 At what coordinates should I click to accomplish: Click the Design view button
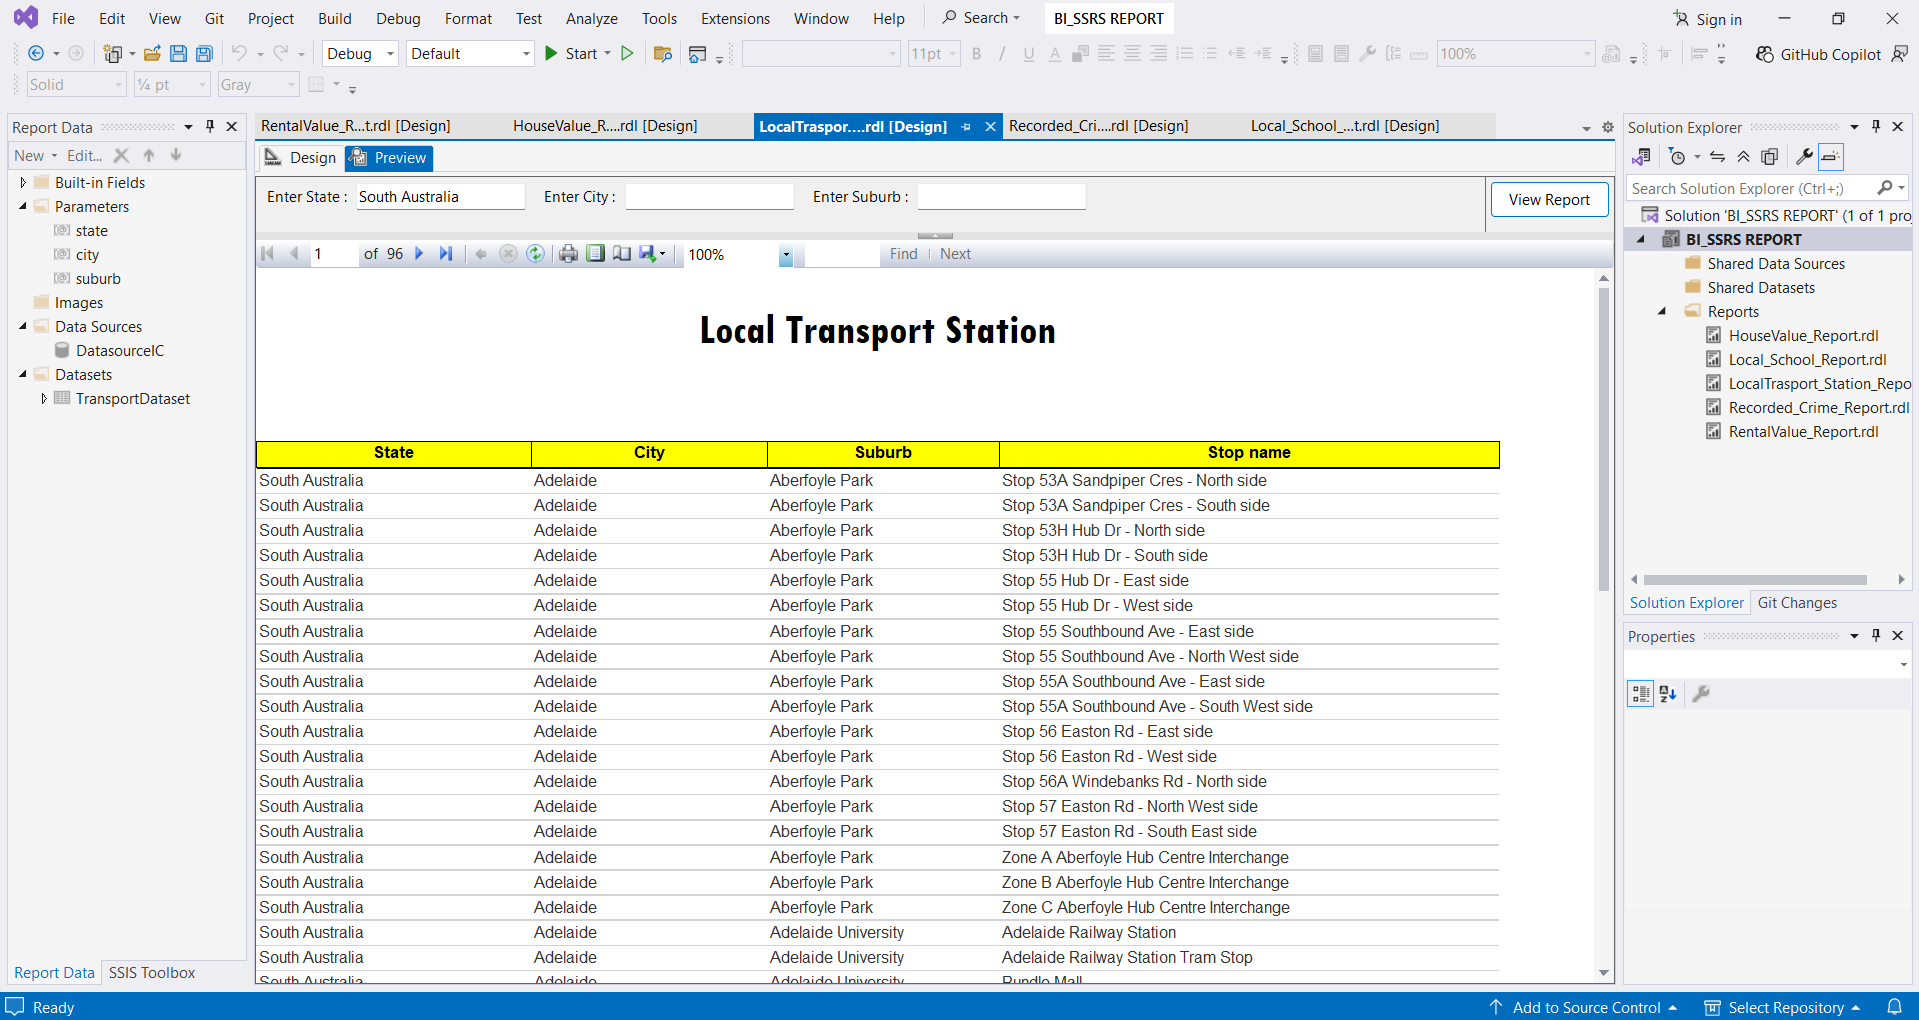coord(301,158)
